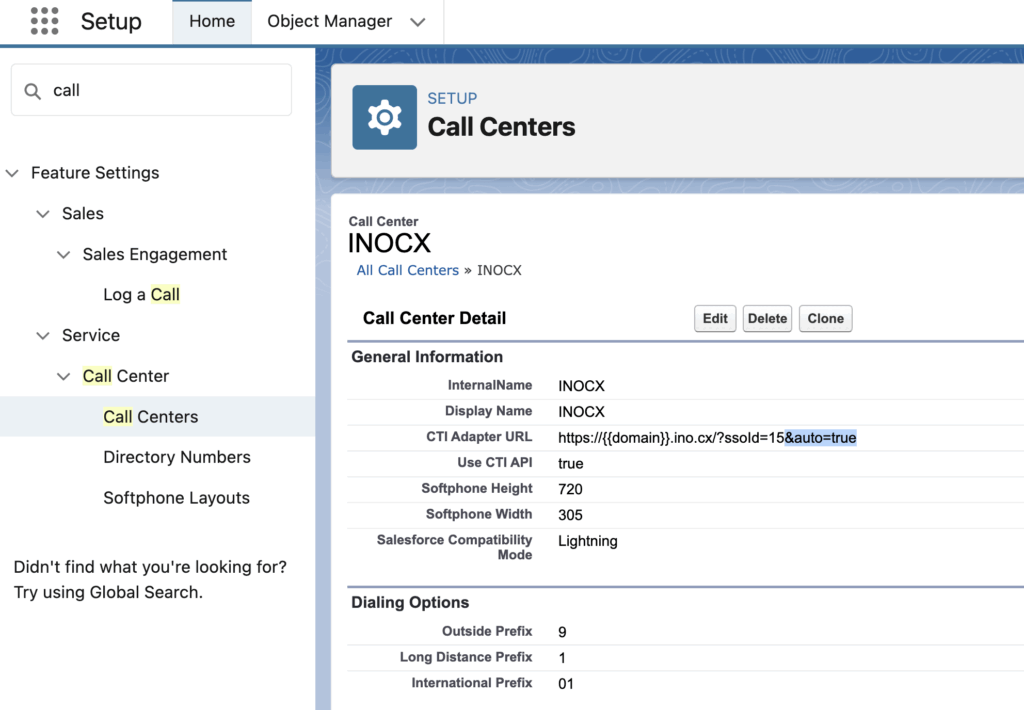Viewport: 1024px width, 710px height.
Task: Switch to the Home tab
Action: (212, 21)
